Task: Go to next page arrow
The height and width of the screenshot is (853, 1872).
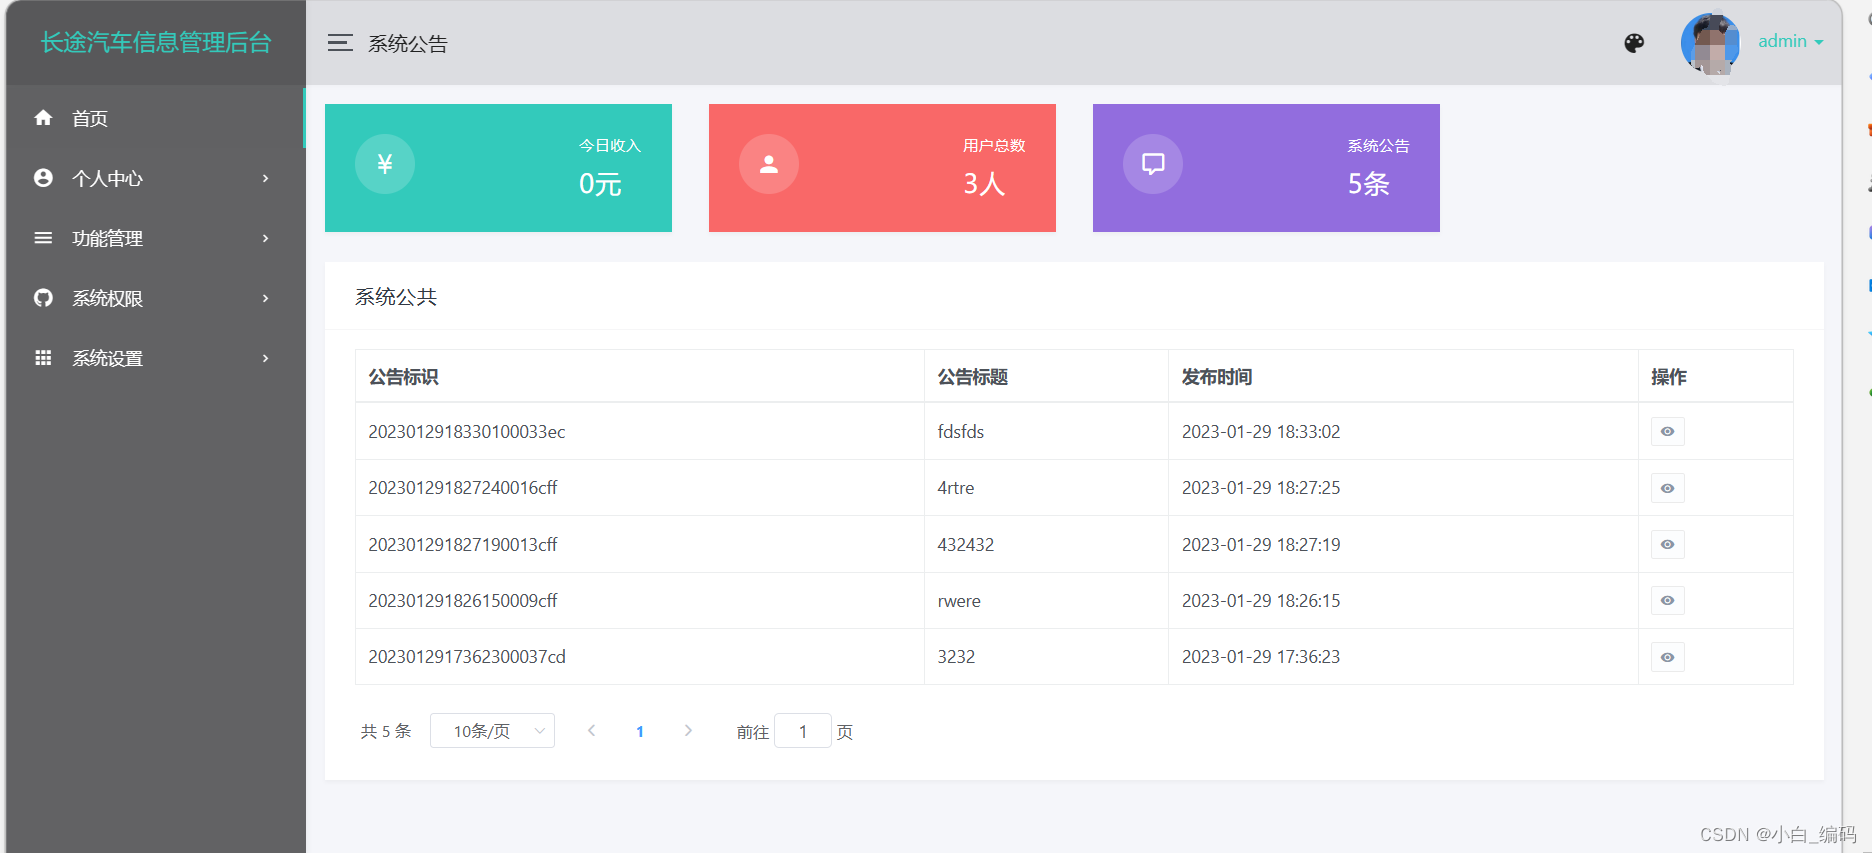Action: coord(688,731)
